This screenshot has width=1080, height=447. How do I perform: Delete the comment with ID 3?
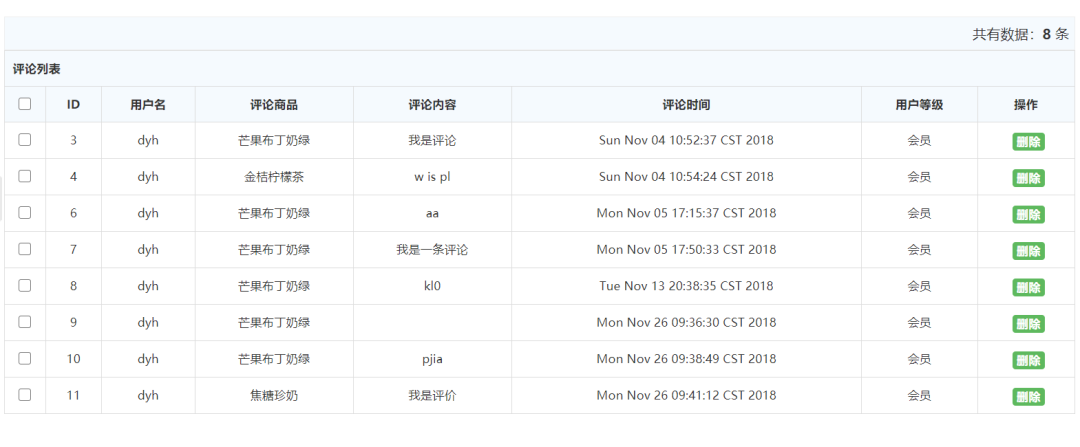tap(1028, 142)
